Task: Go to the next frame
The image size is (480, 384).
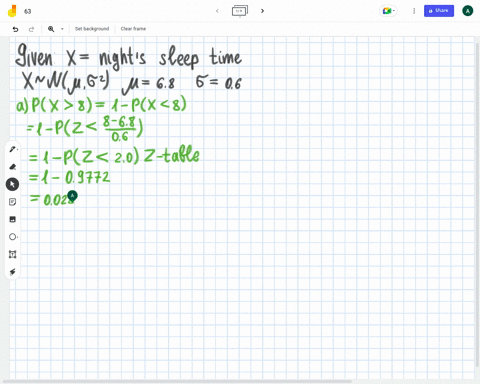Action: [x=262, y=11]
